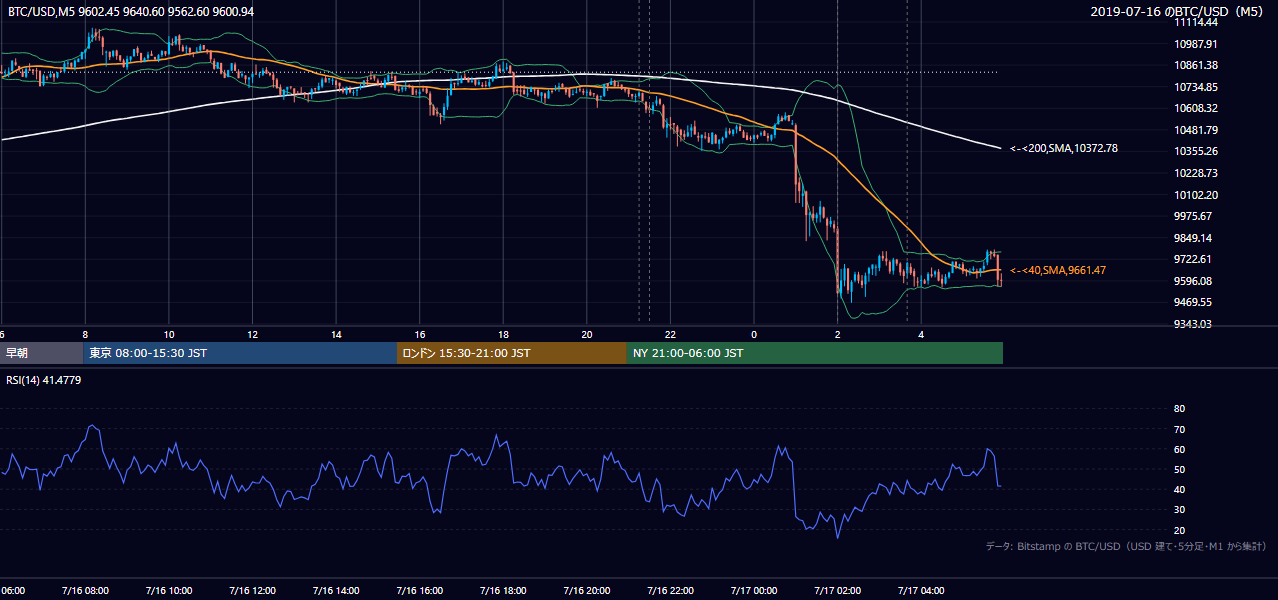Click price axis value 10102.20
1278x600 pixels.
tap(1195, 195)
